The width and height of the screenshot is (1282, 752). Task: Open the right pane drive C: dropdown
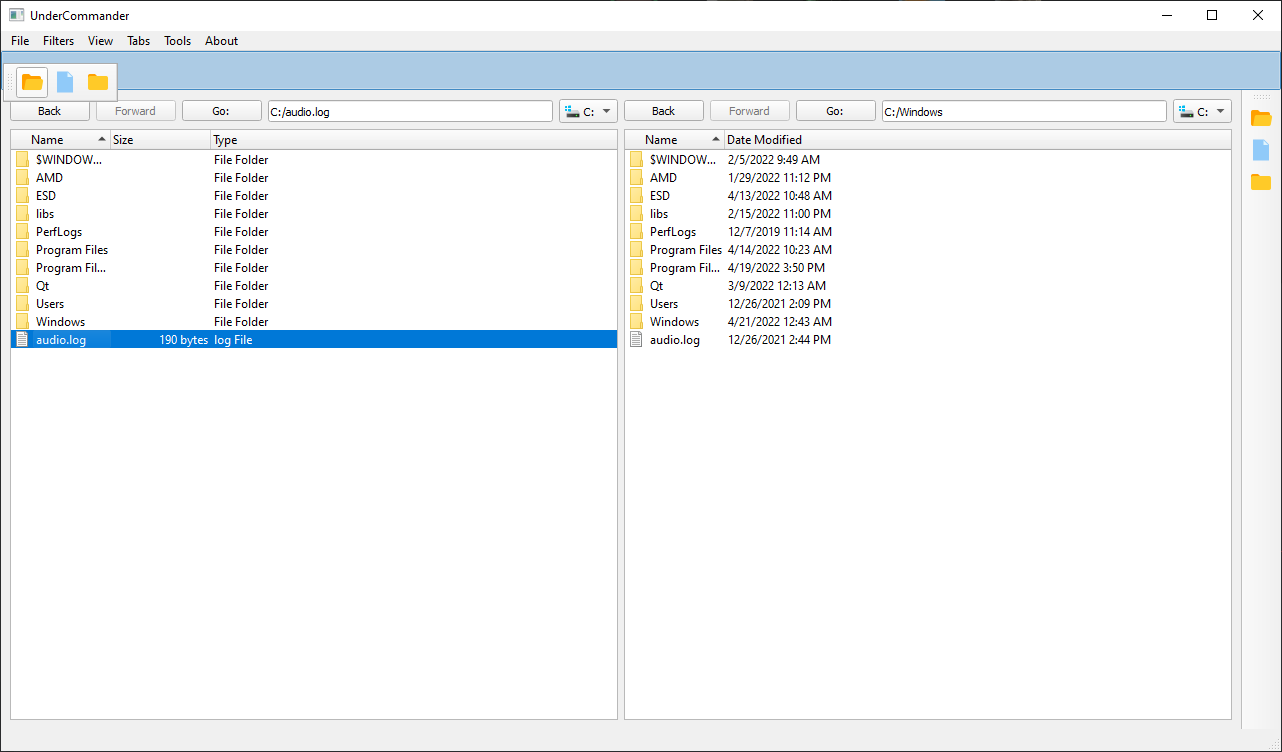coord(1202,112)
